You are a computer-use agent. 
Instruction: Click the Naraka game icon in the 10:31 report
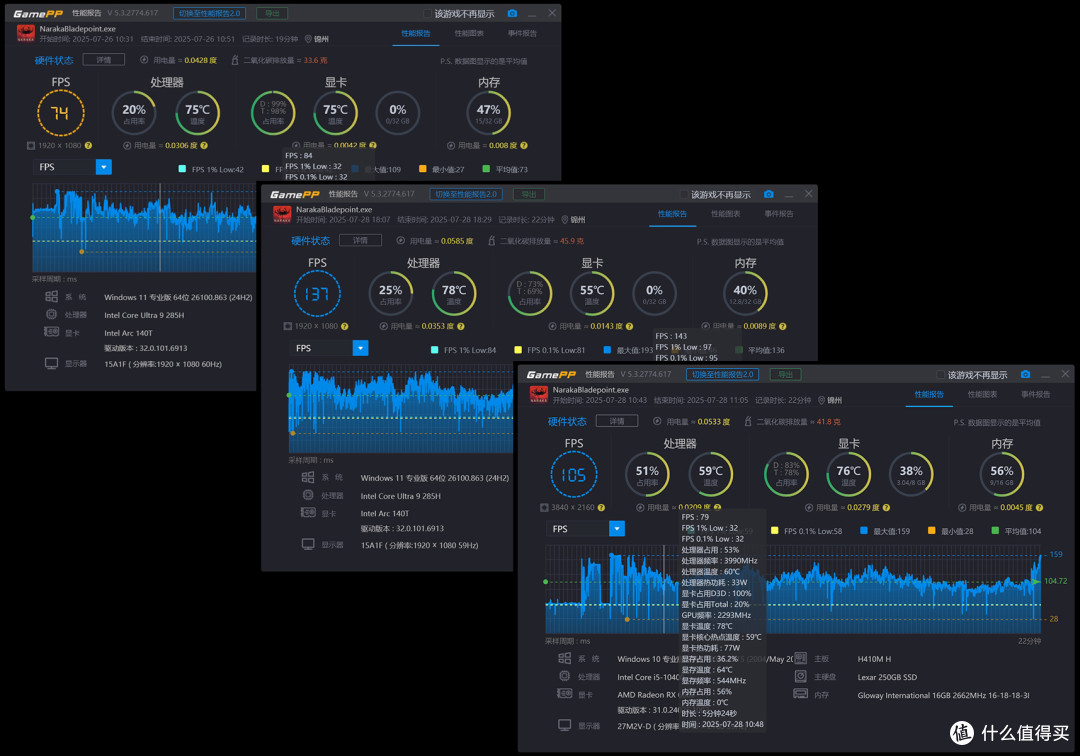click(25, 33)
